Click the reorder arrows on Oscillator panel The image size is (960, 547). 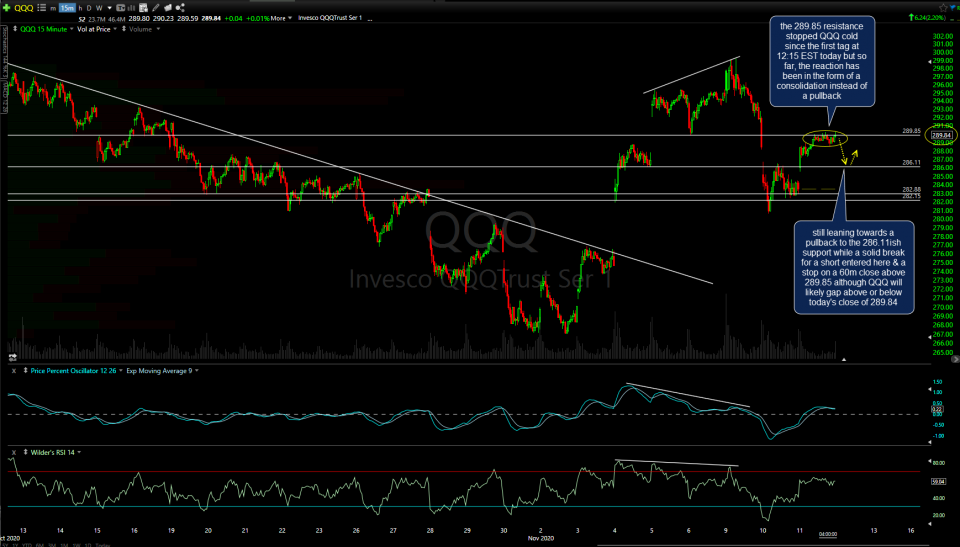point(25,371)
